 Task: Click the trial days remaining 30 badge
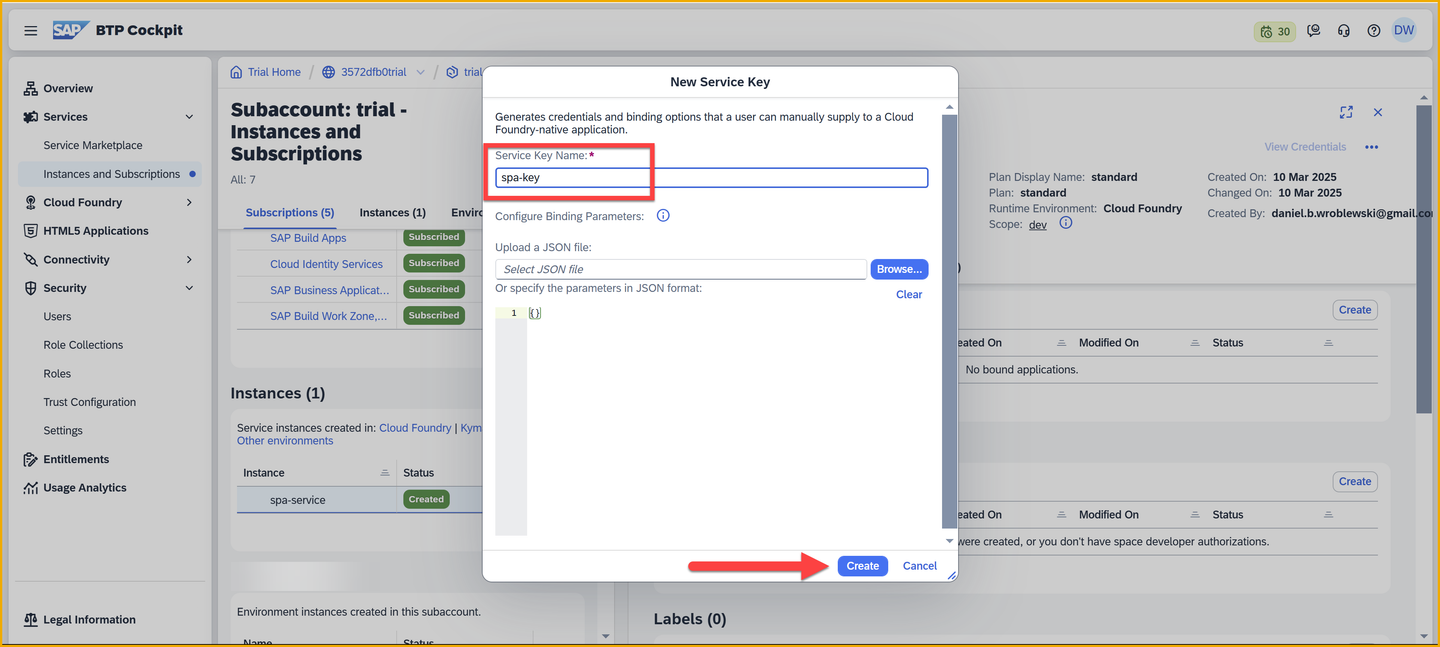(1275, 31)
